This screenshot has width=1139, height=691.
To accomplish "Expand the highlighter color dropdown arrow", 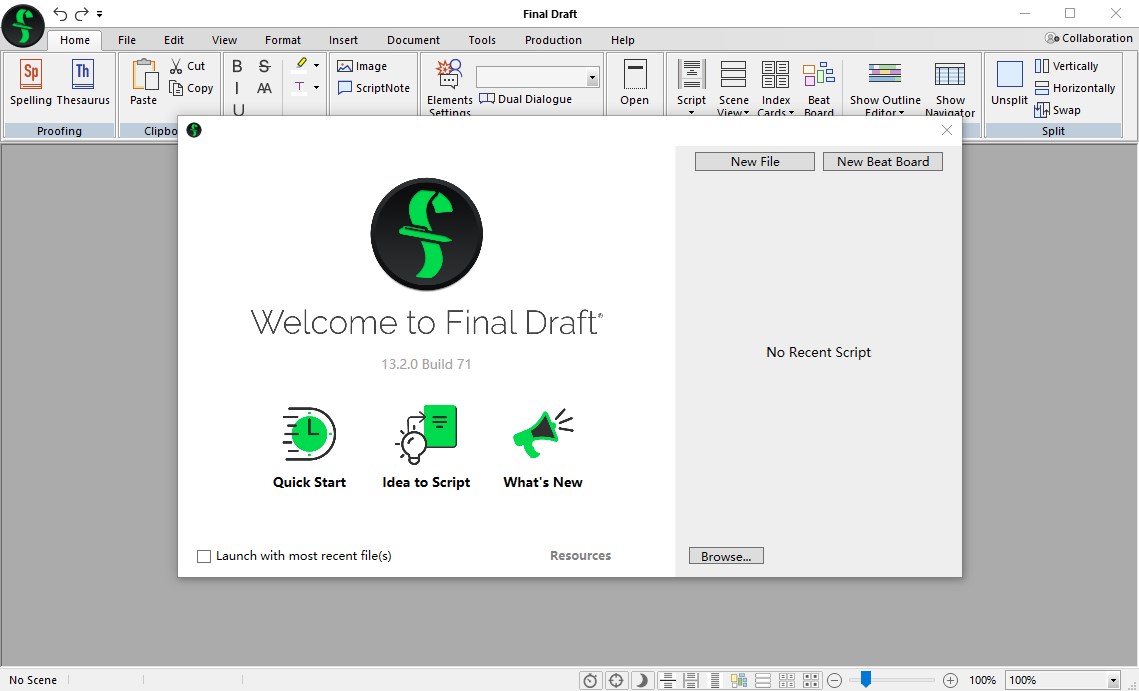I will click(x=316, y=65).
